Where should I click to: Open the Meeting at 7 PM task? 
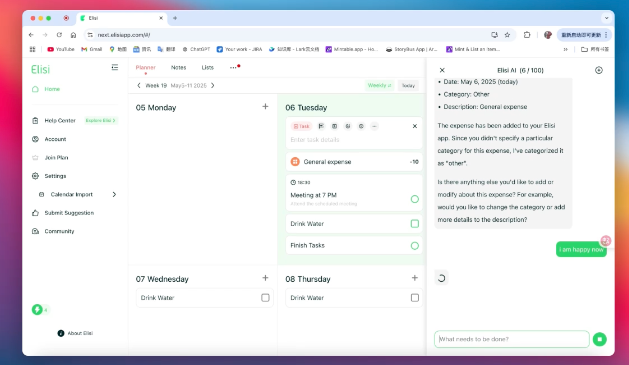coord(354,193)
